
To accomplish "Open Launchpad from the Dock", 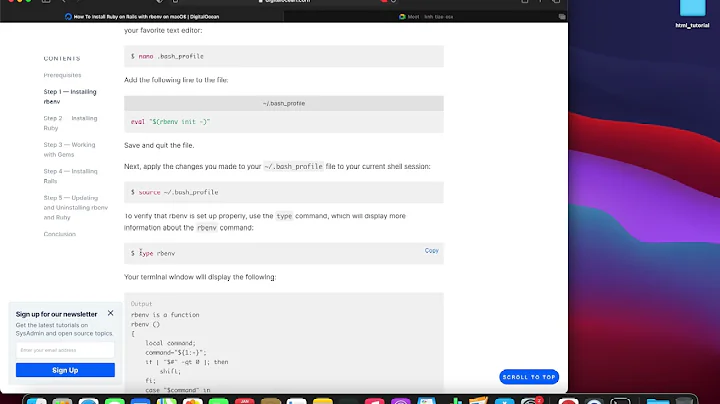I will [x=62, y=401].
